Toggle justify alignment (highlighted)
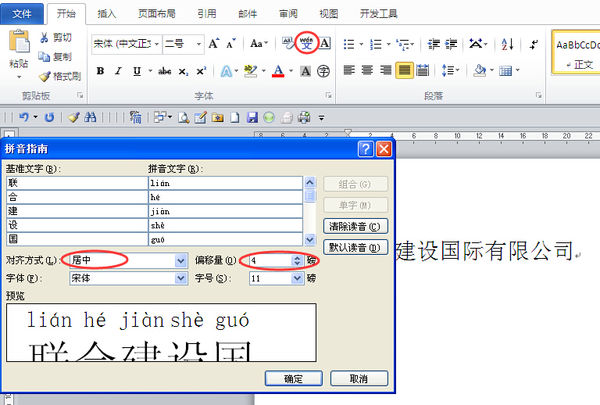 click(404, 70)
